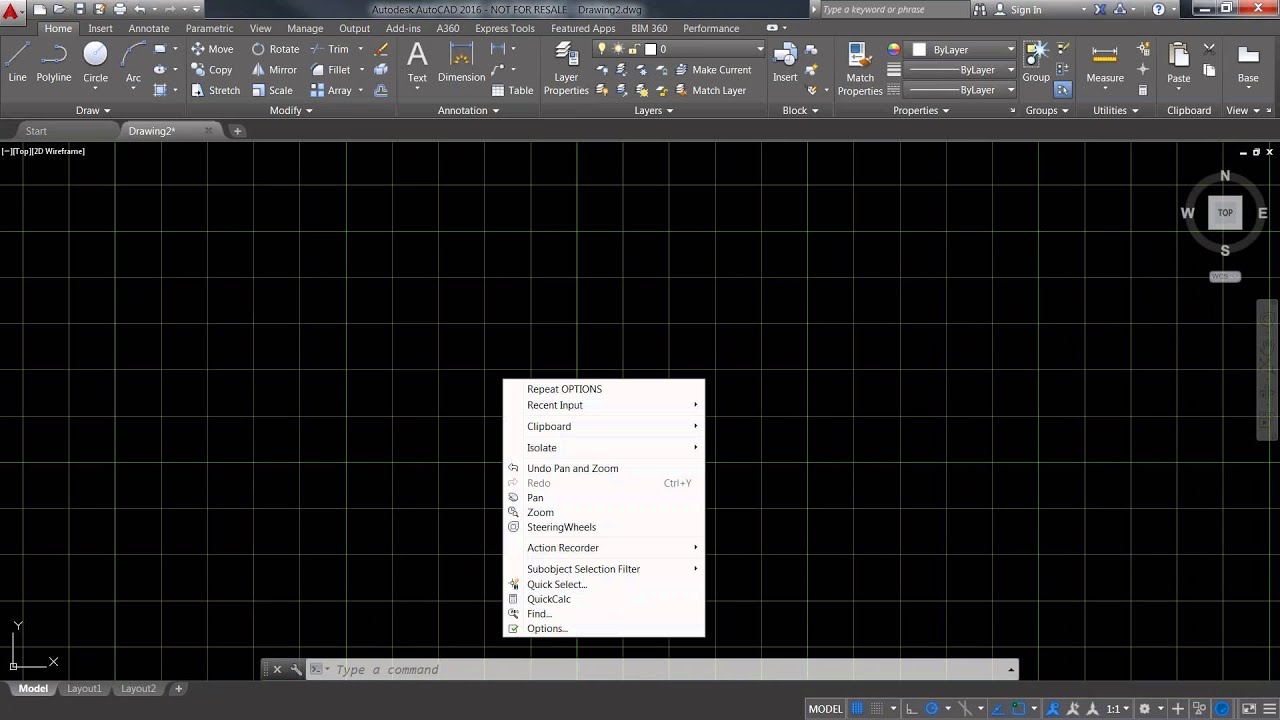The height and width of the screenshot is (720, 1280).
Task: Select the Polyline tool
Action: 54,62
